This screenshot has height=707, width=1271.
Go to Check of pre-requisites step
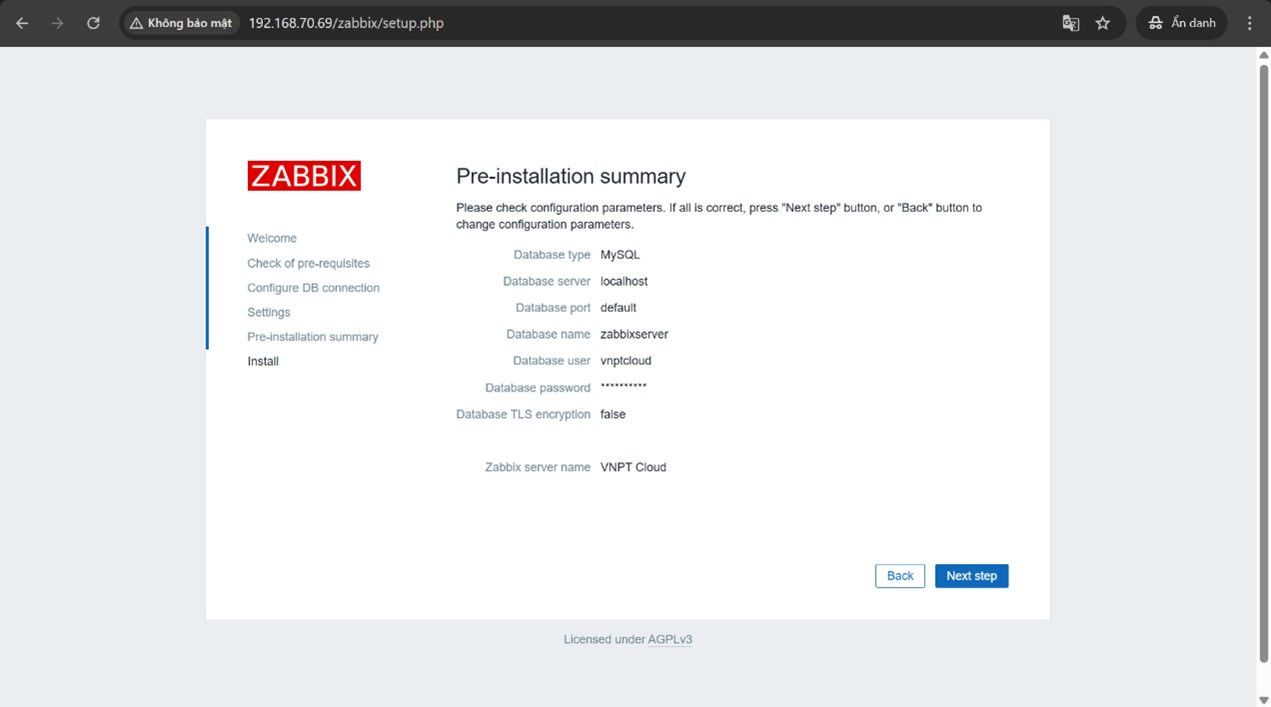click(x=308, y=263)
